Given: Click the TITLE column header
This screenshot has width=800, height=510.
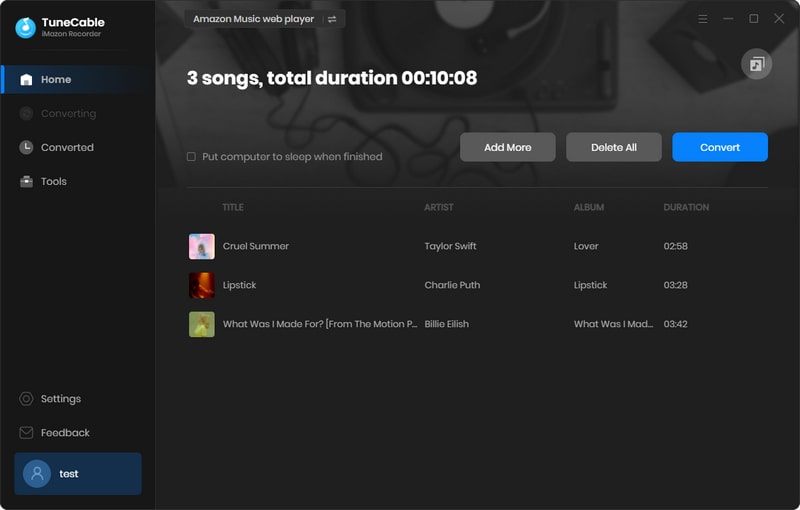Looking at the screenshot, I should pyautogui.click(x=233, y=208).
